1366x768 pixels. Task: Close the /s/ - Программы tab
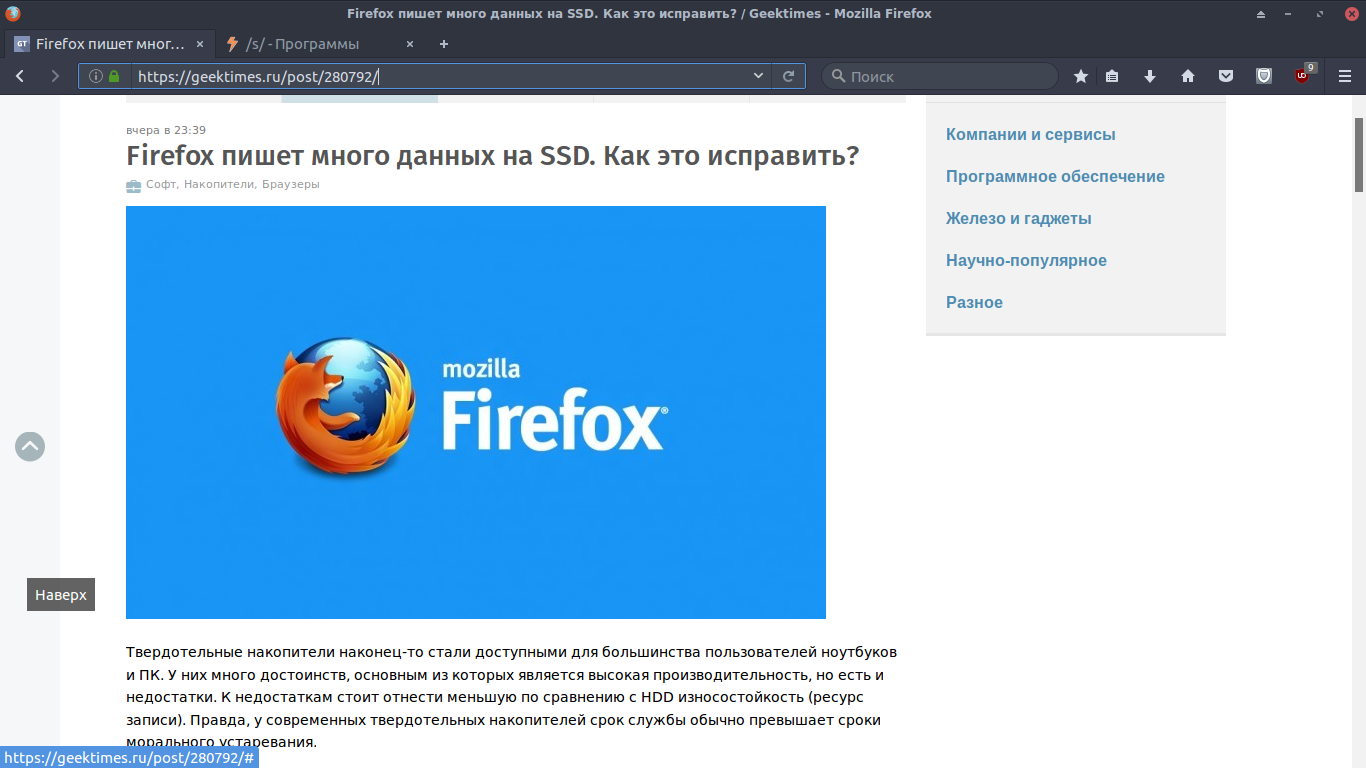409,44
